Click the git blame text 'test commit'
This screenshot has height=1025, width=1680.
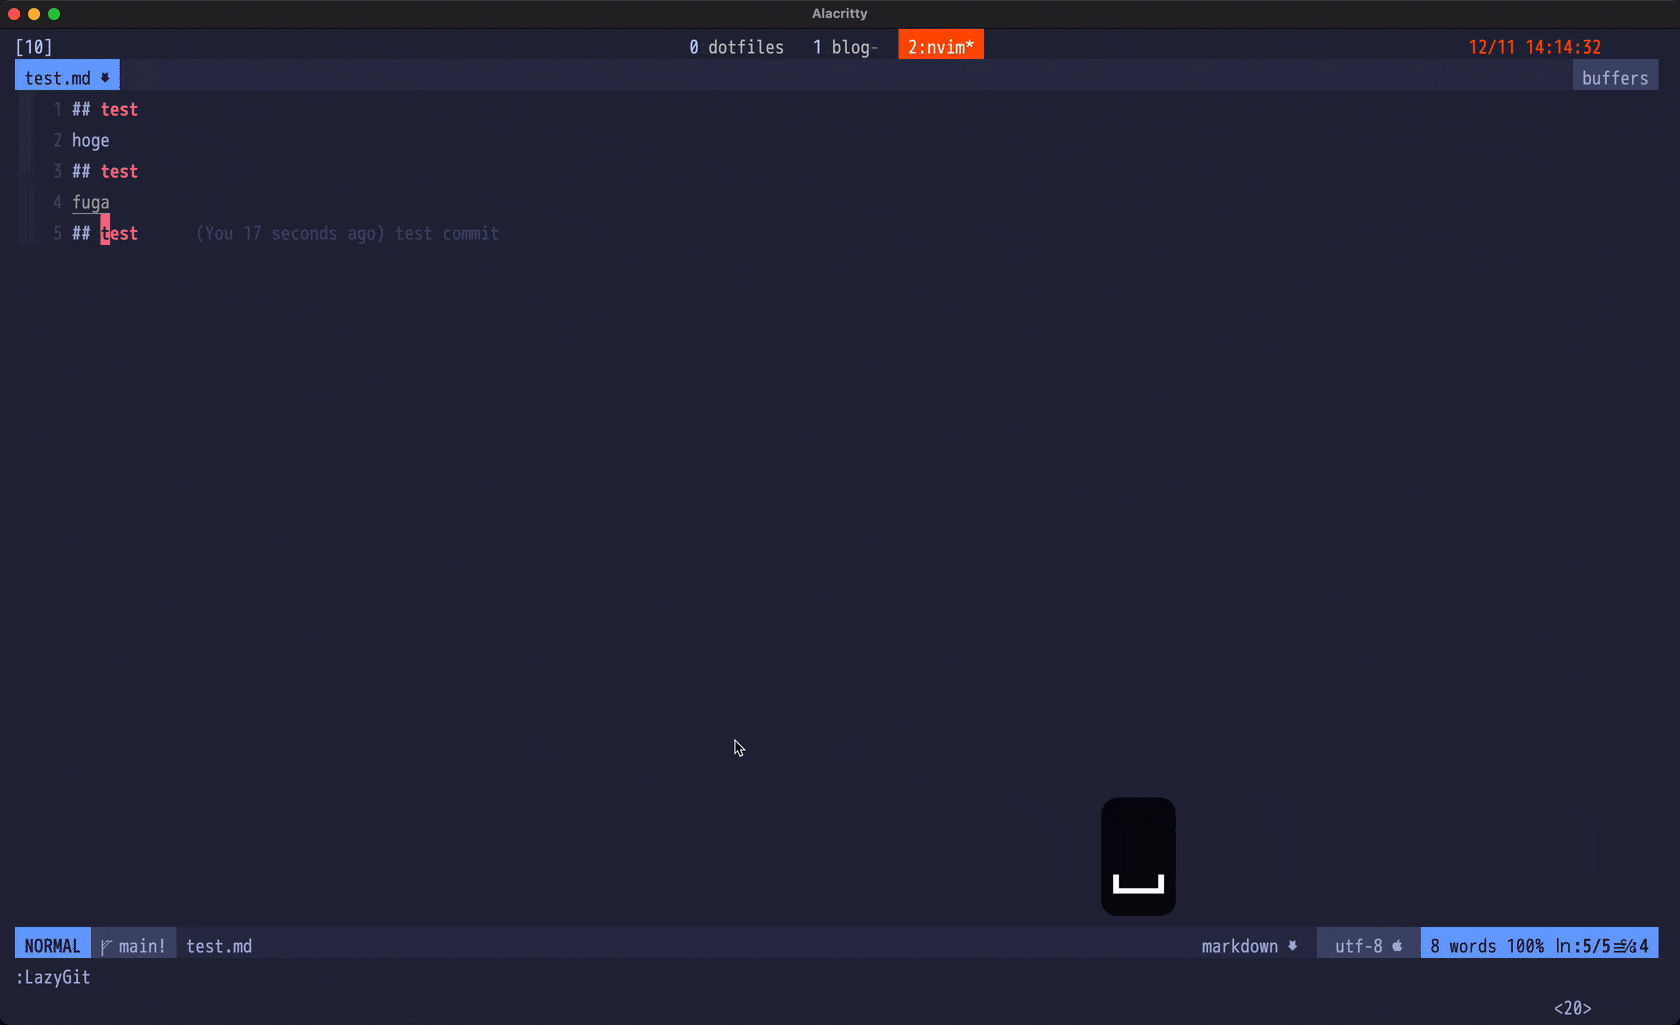[x=446, y=233]
